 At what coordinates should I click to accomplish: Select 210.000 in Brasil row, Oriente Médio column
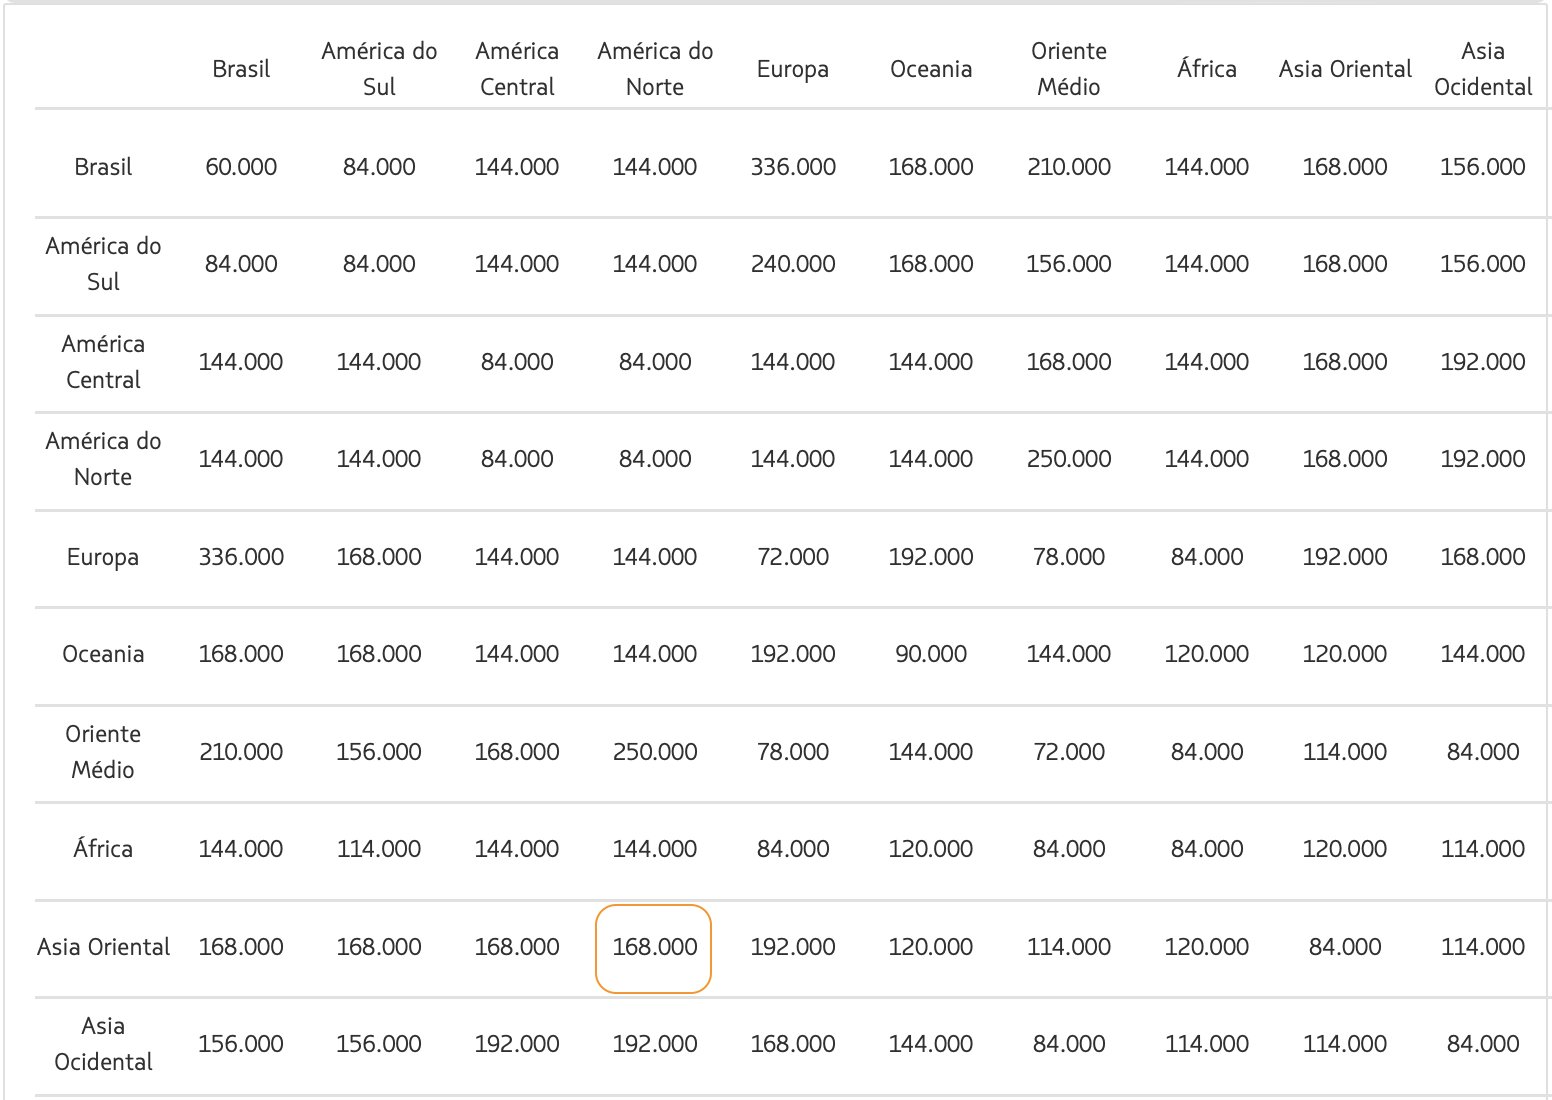point(1068,167)
